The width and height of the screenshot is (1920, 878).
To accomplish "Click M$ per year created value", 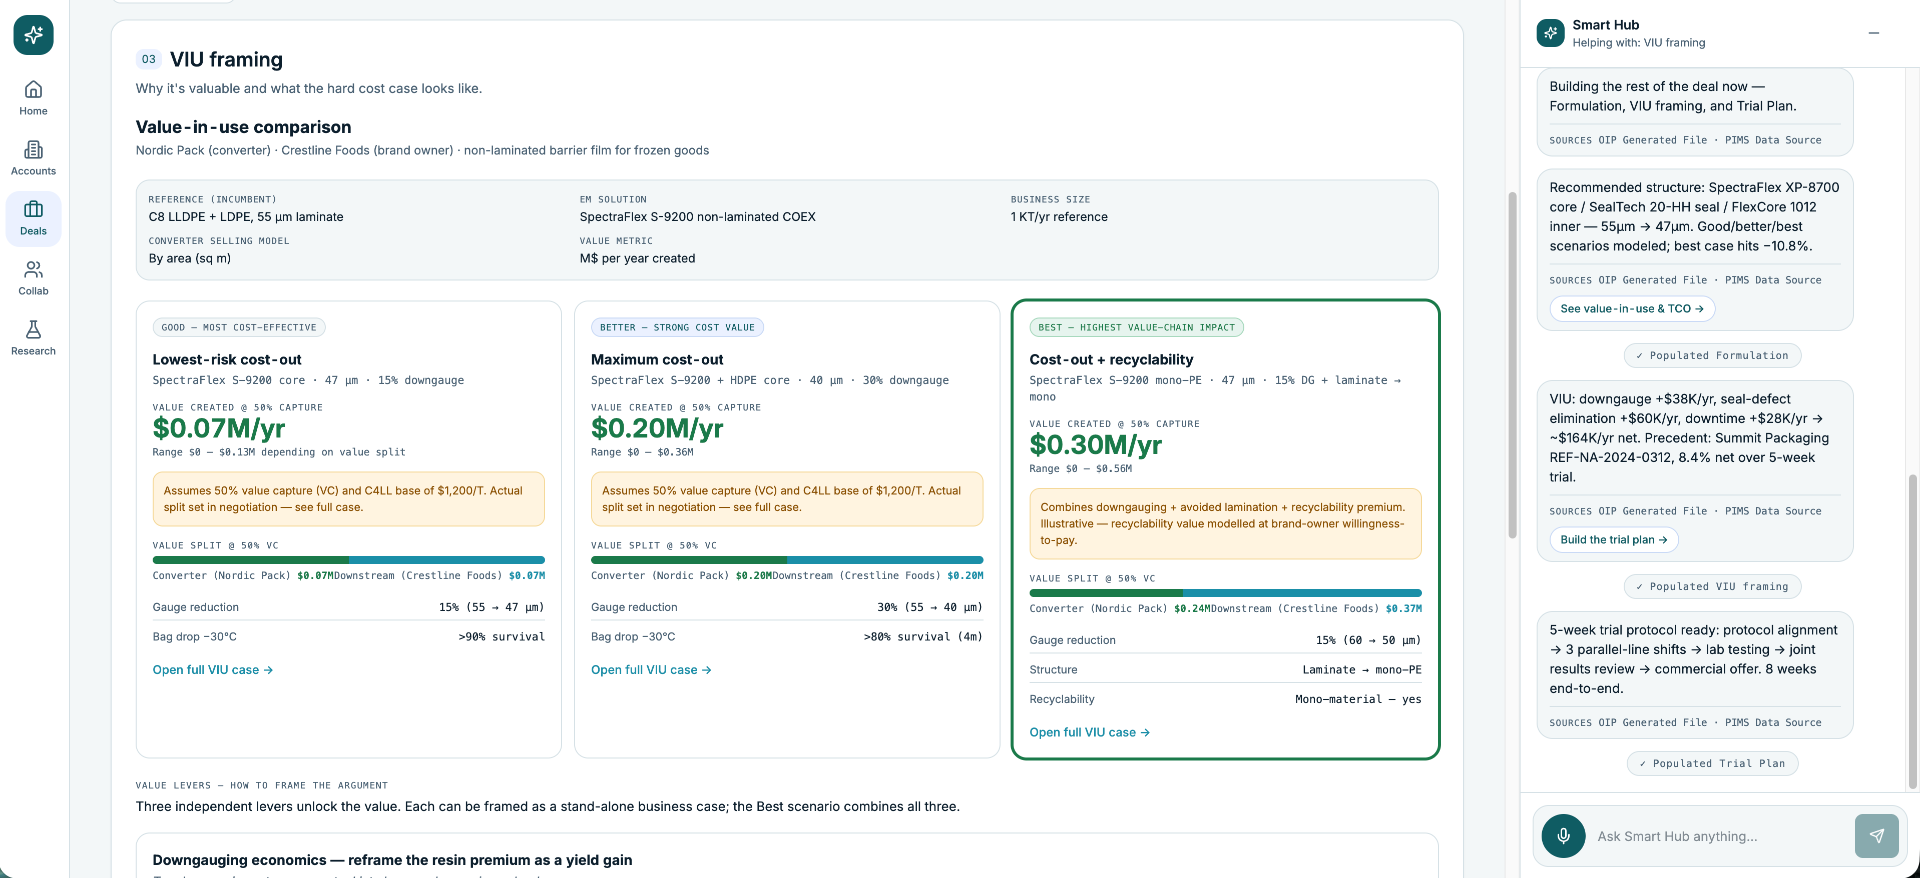I will pyautogui.click(x=637, y=259).
